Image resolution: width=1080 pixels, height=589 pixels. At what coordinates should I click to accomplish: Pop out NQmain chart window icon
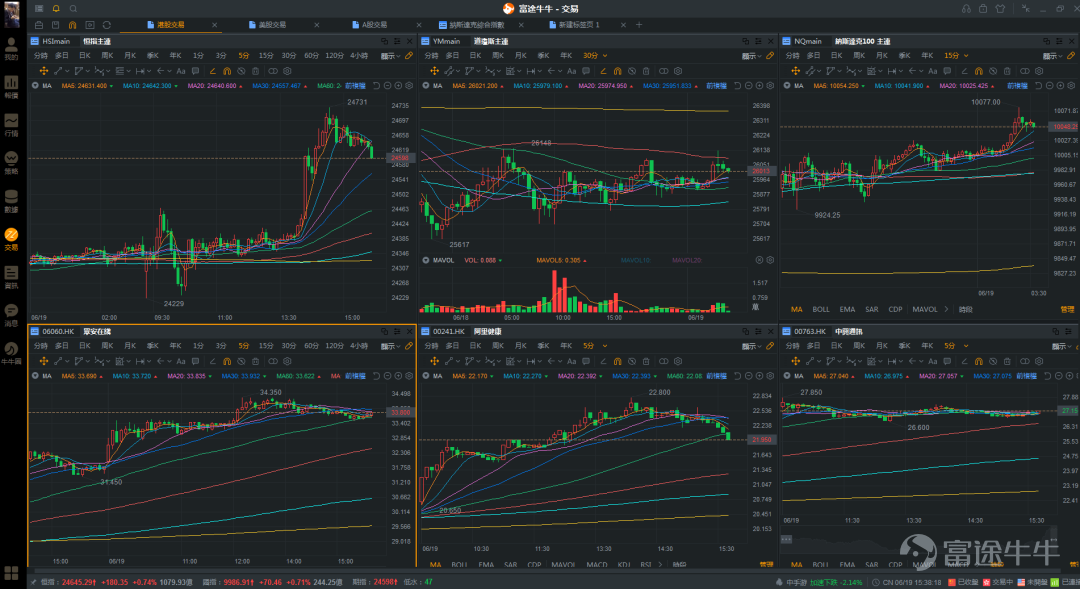point(1046,41)
